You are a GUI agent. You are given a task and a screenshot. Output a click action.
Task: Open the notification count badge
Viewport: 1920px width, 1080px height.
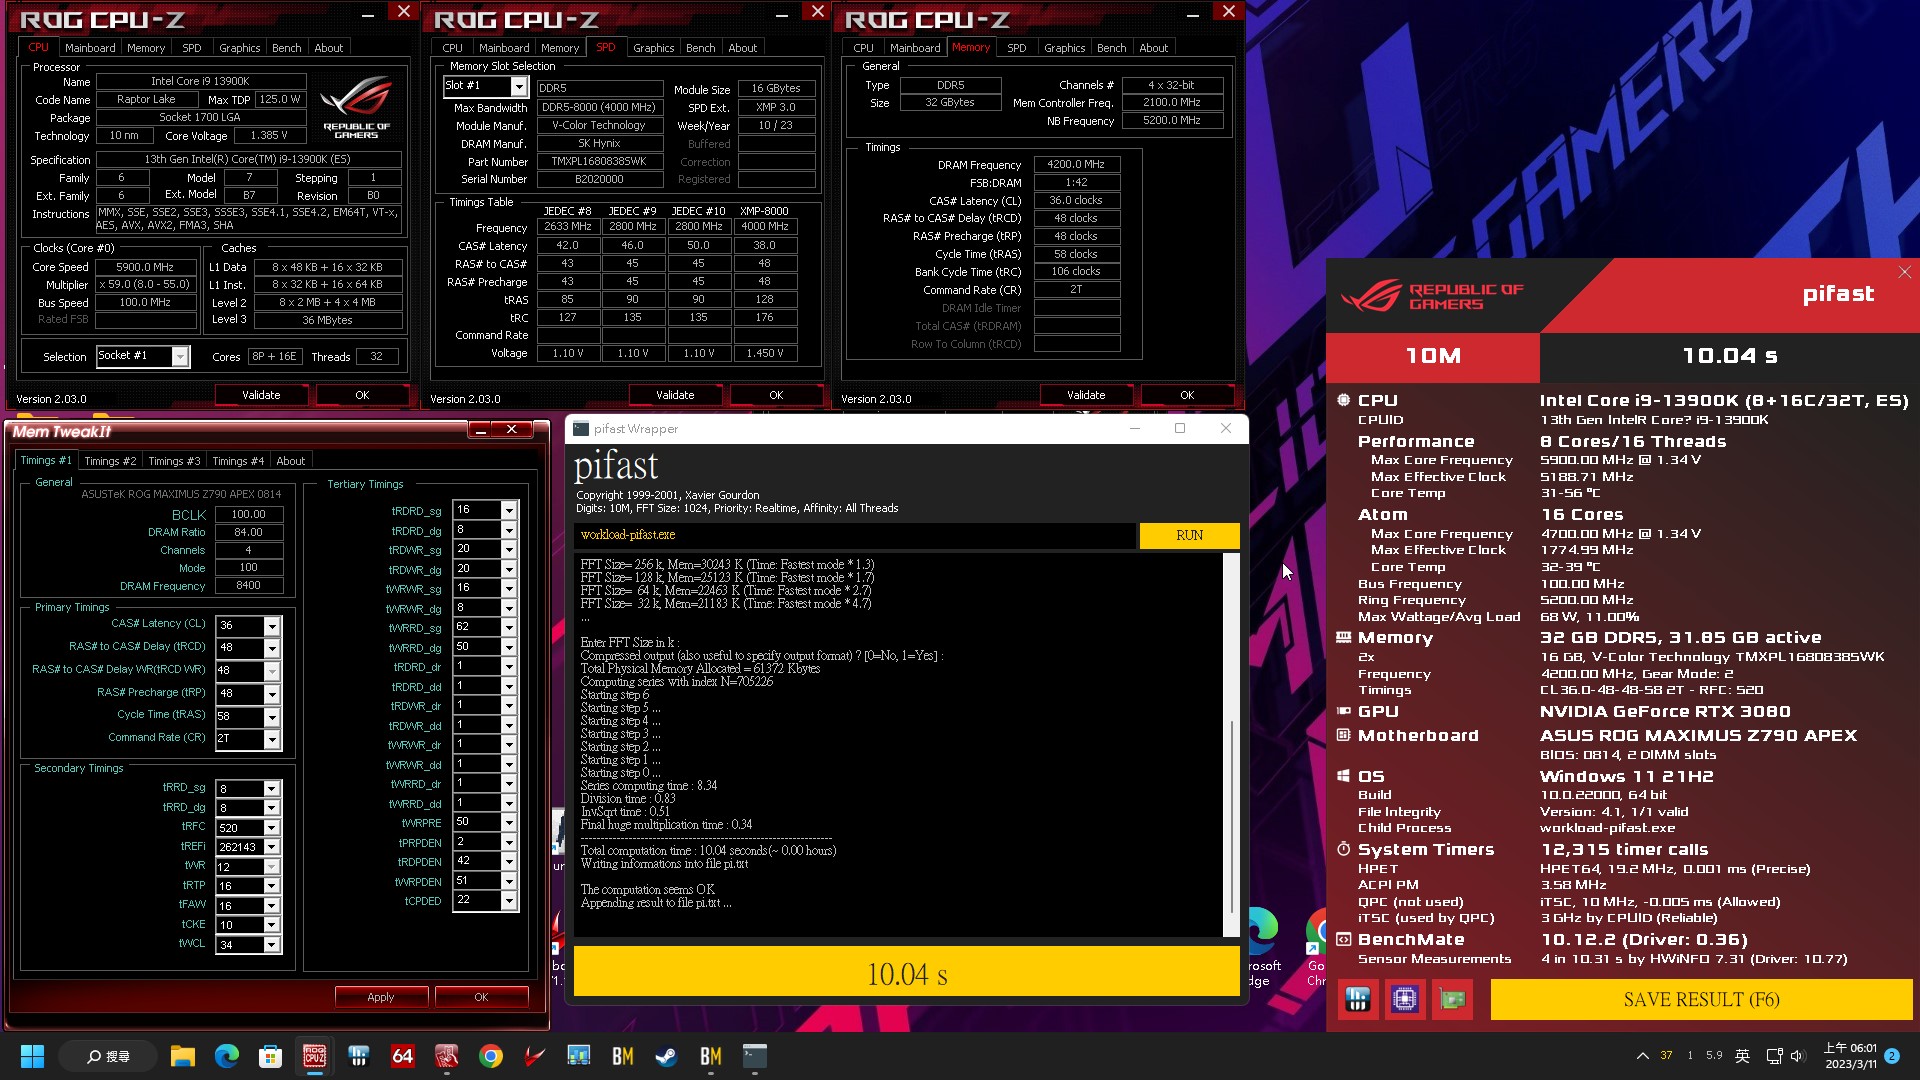click(1892, 1056)
